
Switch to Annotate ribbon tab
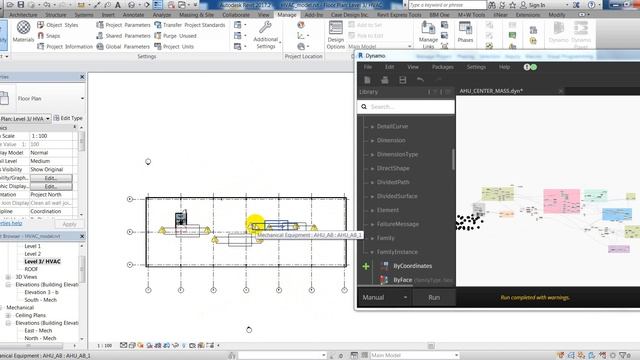click(x=133, y=15)
